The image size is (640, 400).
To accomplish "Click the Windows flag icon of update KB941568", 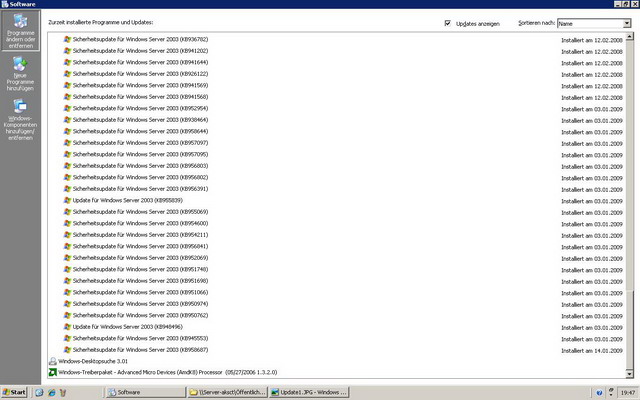I will [x=67, y=97].
